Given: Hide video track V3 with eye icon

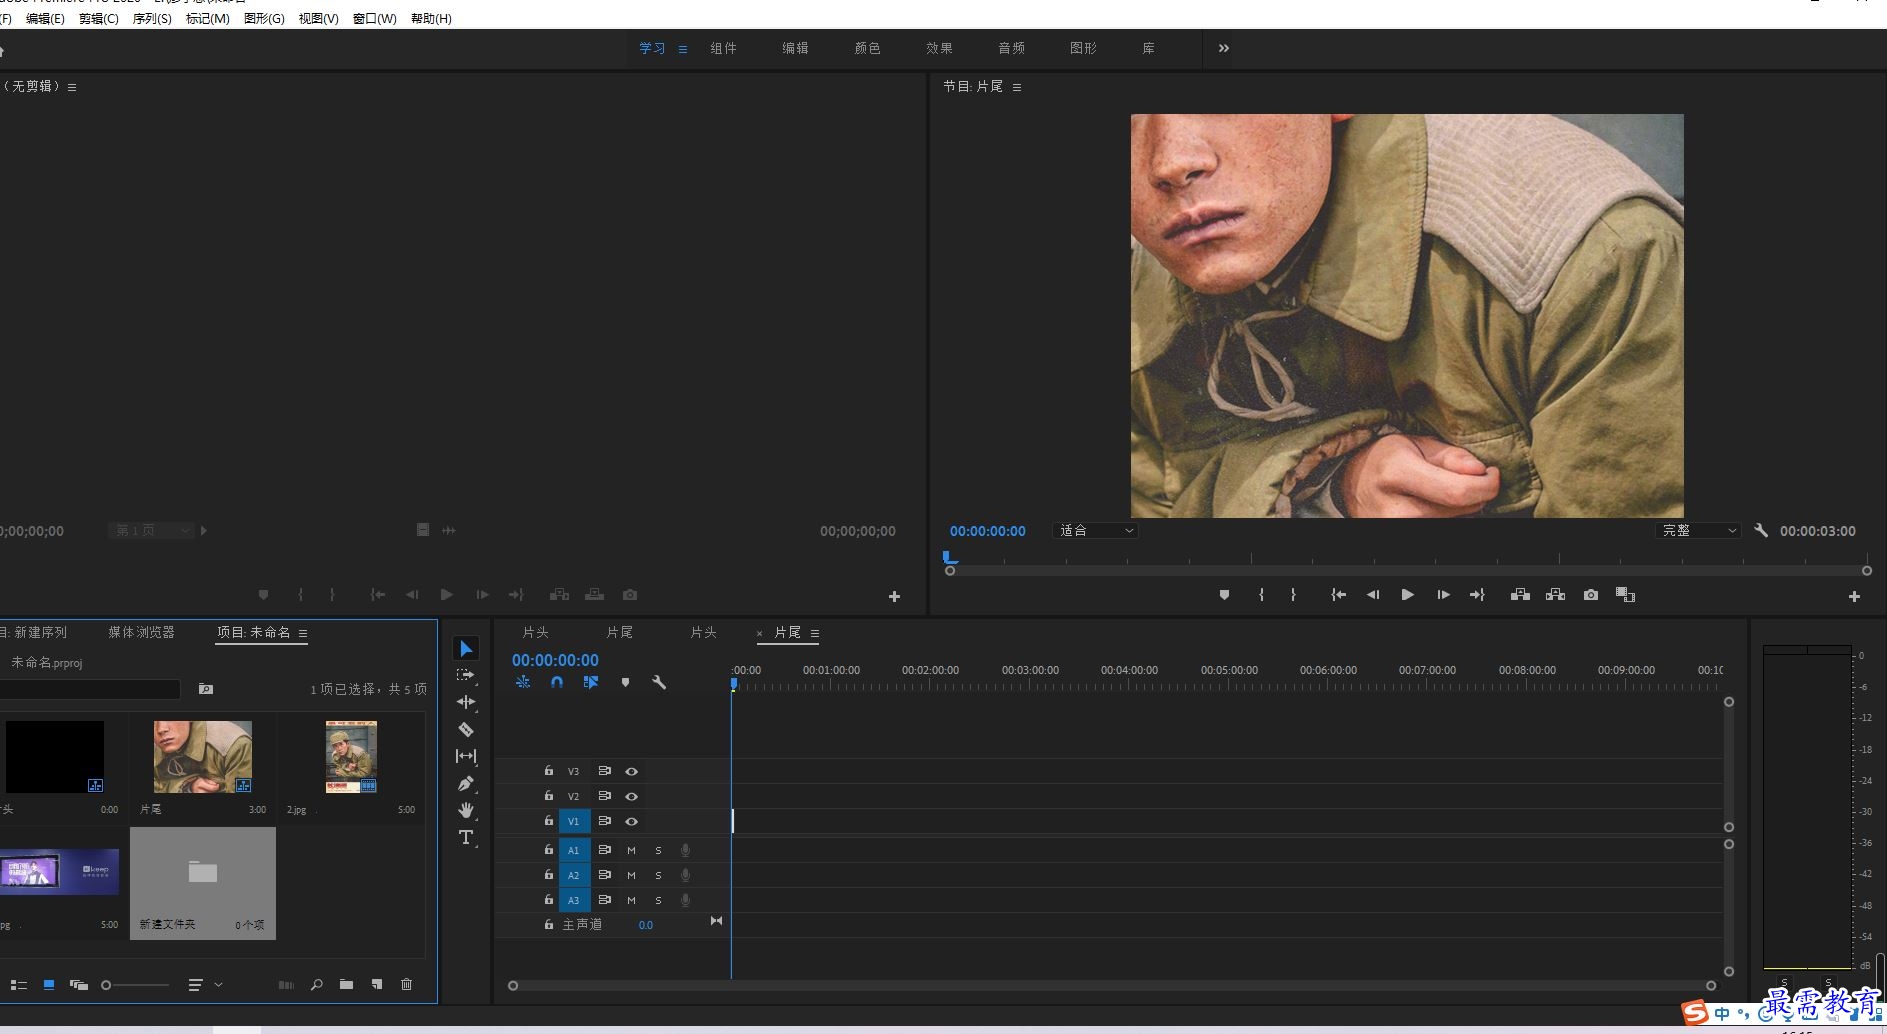Looking at the screenshot, I should (x=631, y=771).
